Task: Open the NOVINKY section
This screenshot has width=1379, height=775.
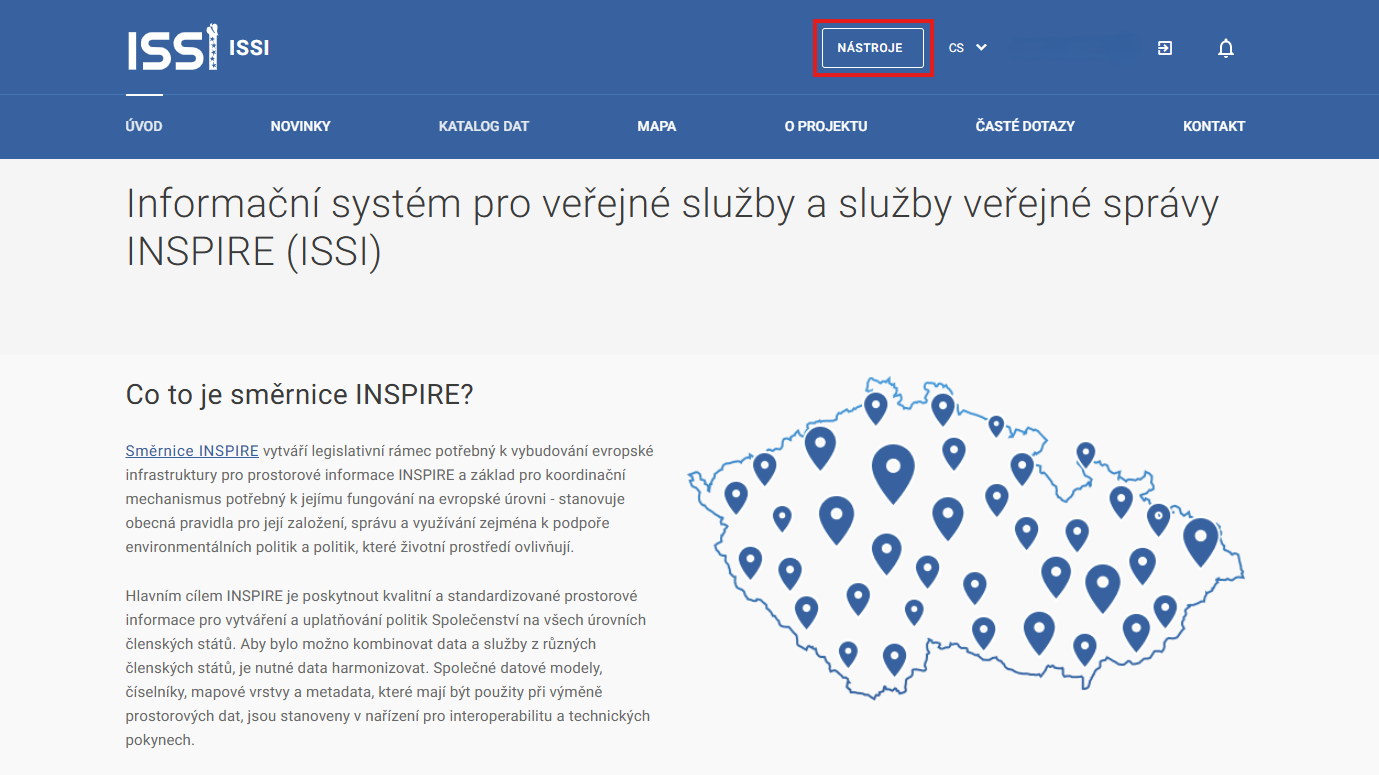Action: pyautogui.click(x=300, y=126)
